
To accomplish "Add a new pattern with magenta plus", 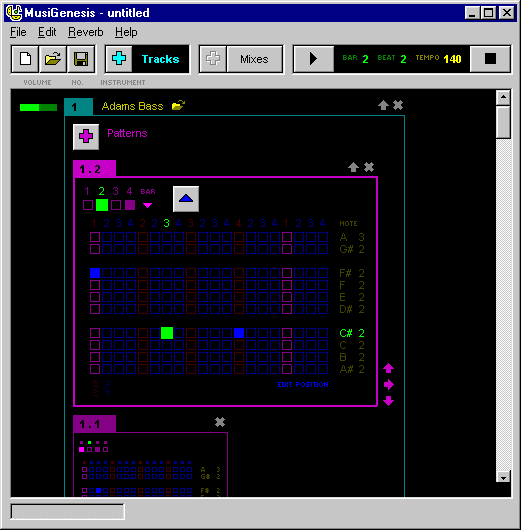I will (86, 137).
